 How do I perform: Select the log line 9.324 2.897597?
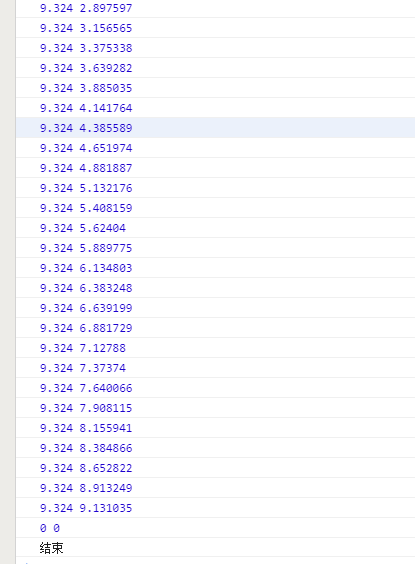(215, 8)
